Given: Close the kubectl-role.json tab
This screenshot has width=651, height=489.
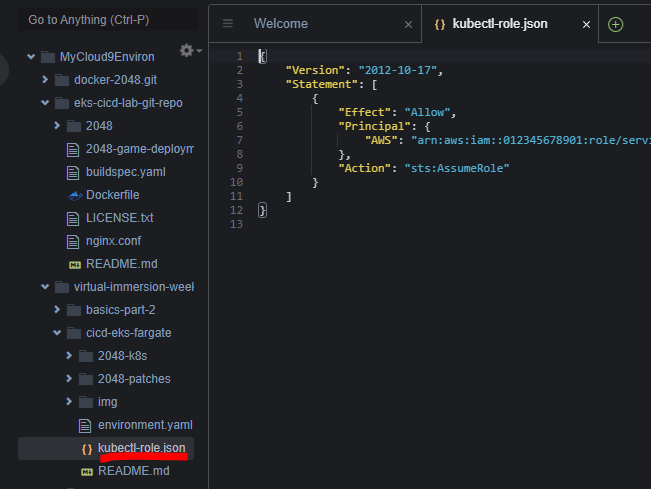Looking at the screenshot, I should click(586, 25).
